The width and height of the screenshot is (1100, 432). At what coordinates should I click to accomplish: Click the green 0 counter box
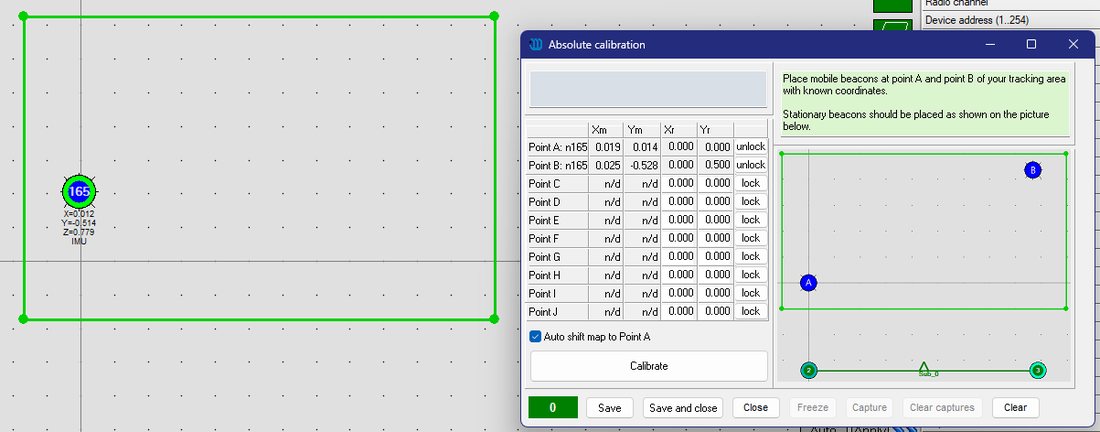point(553,407)
